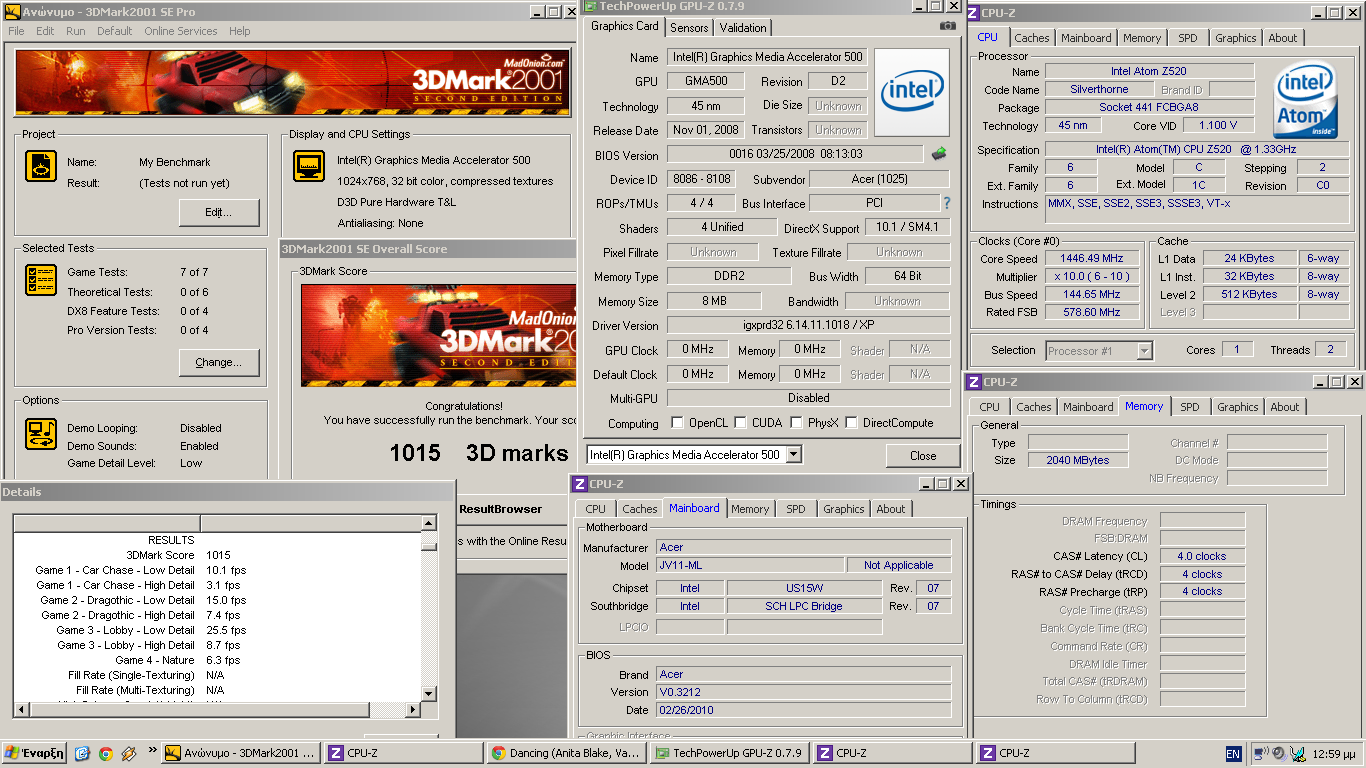Screen dimensions: 1366x768
Task: Click the Change... button in Selected Tests
Action: click(x=219, y=362)
